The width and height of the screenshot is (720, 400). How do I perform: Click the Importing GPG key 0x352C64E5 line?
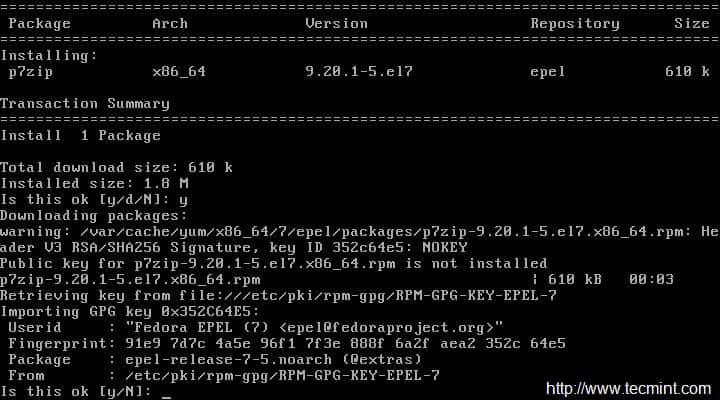(x=130, y=312)
